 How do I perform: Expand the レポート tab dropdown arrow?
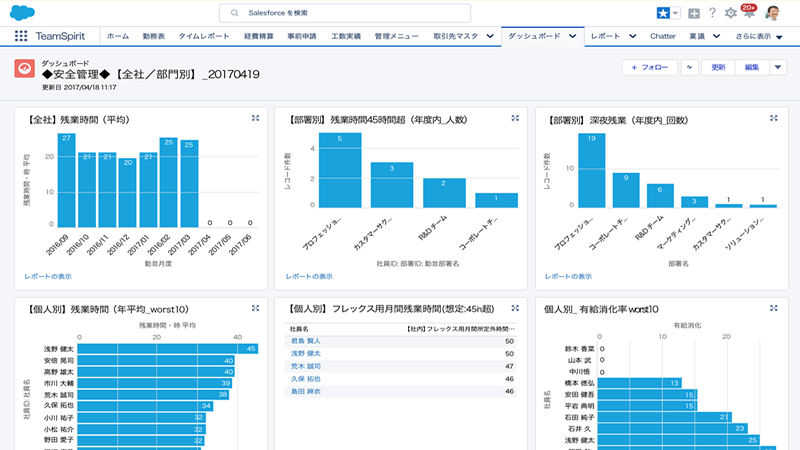(x=633, y=36)
